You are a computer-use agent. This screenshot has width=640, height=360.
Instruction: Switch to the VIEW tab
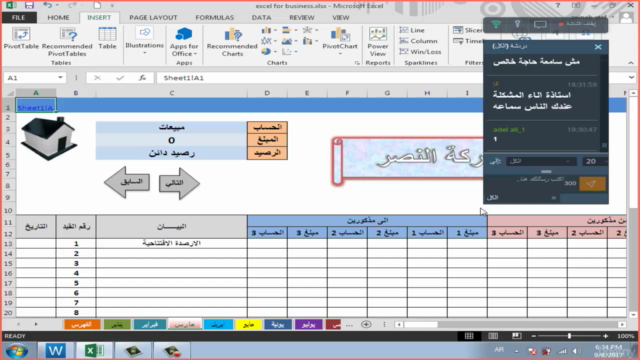tap(340, 18)
